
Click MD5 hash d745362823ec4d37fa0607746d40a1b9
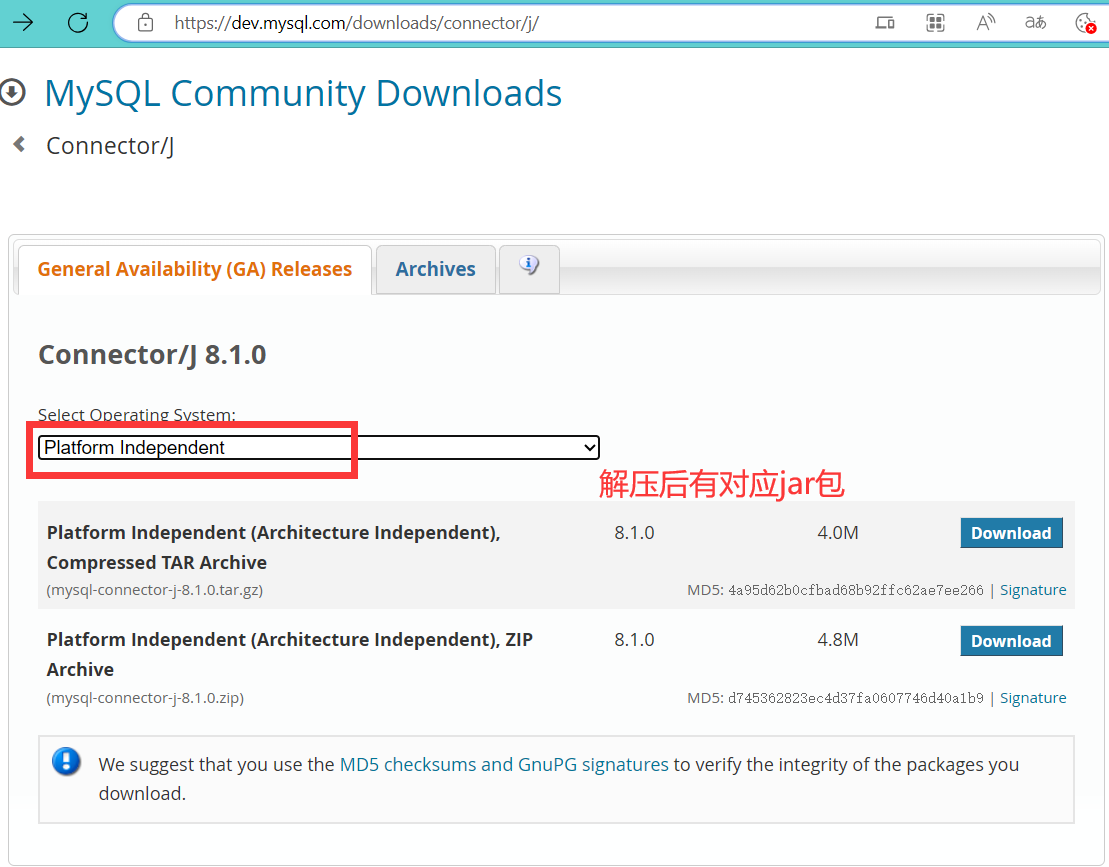pyautogui.click(x=856, y=698)
